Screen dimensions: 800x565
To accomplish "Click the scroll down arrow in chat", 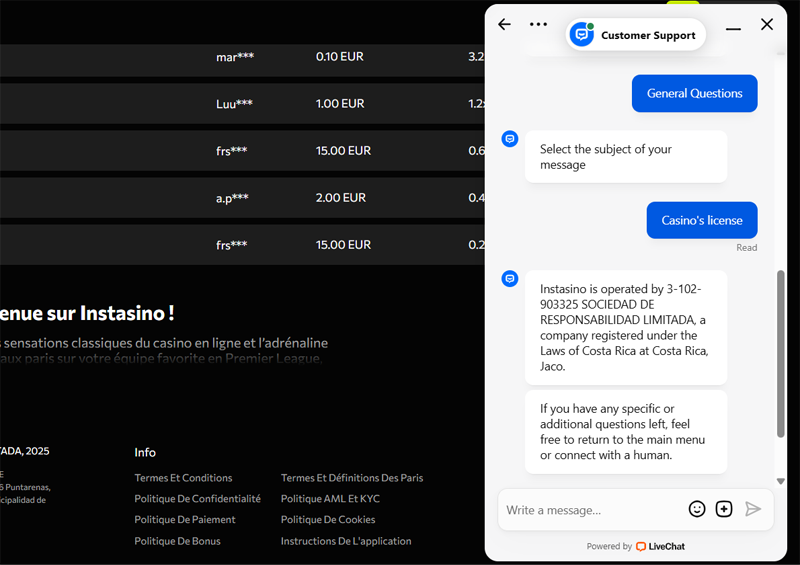I will tap(780, 482).
